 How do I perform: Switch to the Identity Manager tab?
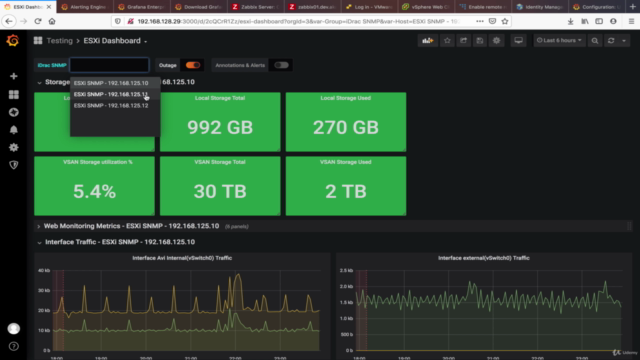[540, 7]
